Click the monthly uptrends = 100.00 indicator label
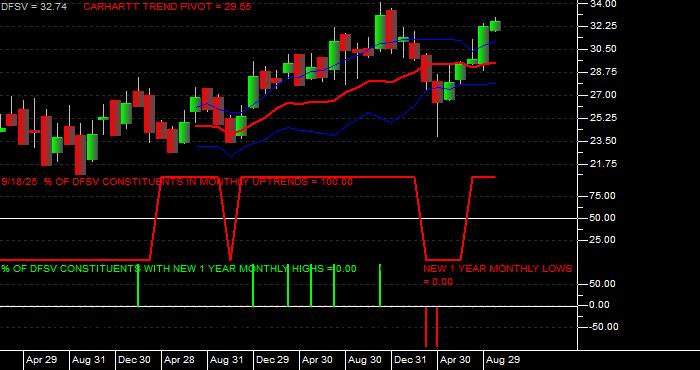 pos(177,182)
